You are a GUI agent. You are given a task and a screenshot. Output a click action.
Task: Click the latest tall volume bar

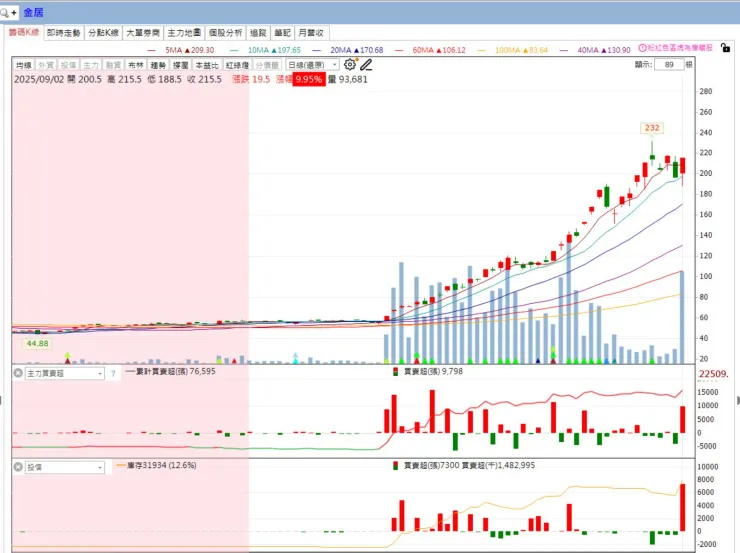point(682,317)
